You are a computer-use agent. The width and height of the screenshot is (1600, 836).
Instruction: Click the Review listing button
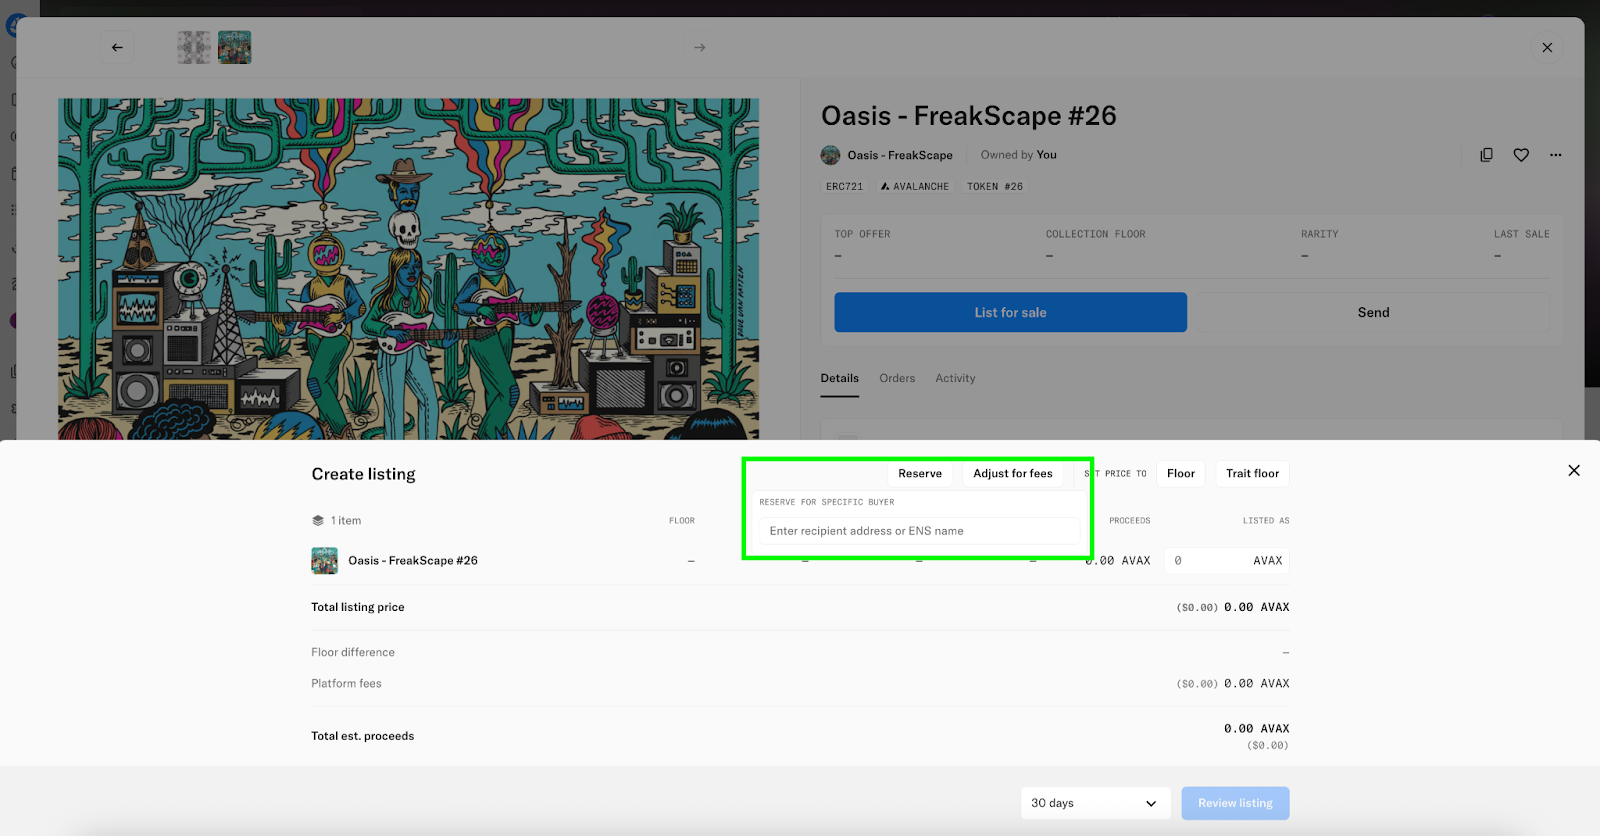1235,803
